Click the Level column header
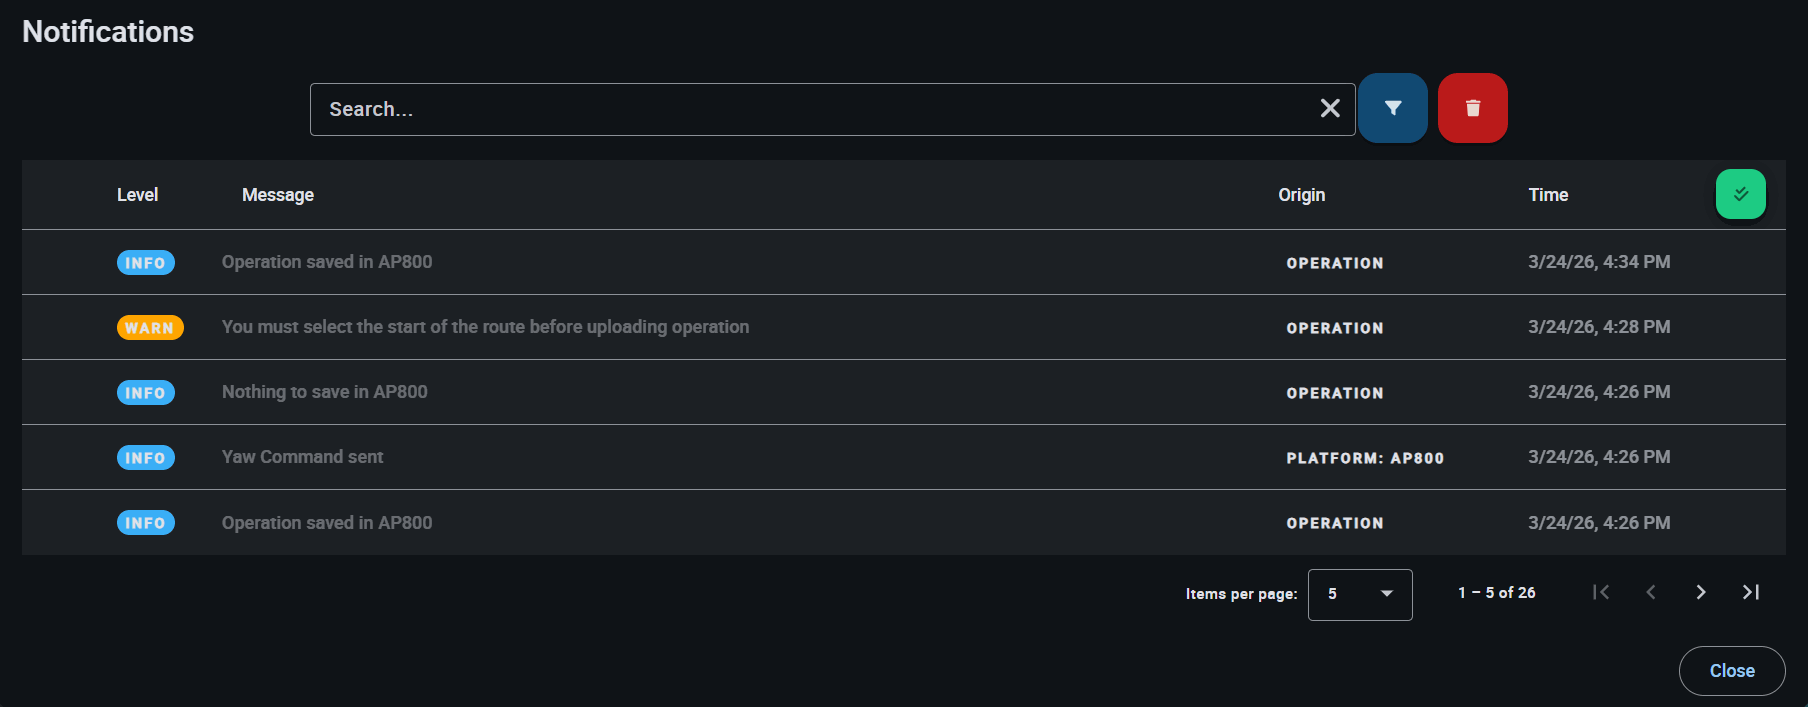The height and width of the screenshot is (707, 1808). [x=137, y=195]
